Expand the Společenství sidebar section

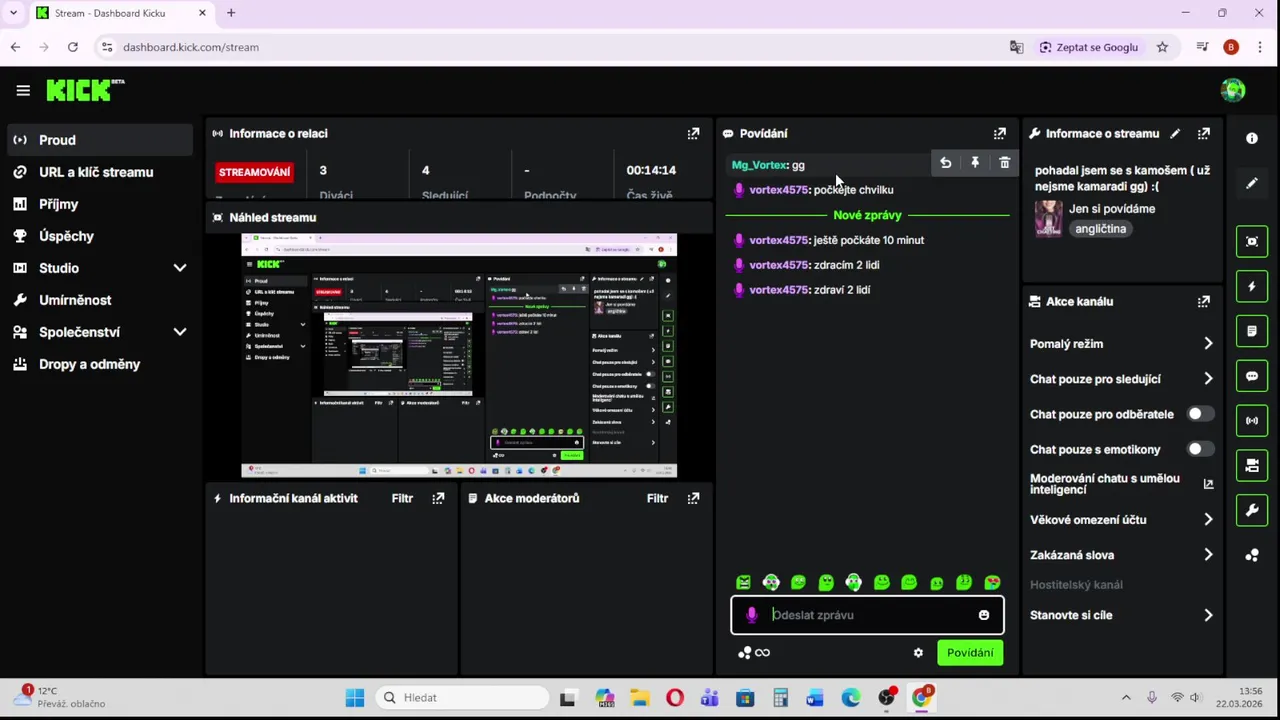(x=180, y=332)
